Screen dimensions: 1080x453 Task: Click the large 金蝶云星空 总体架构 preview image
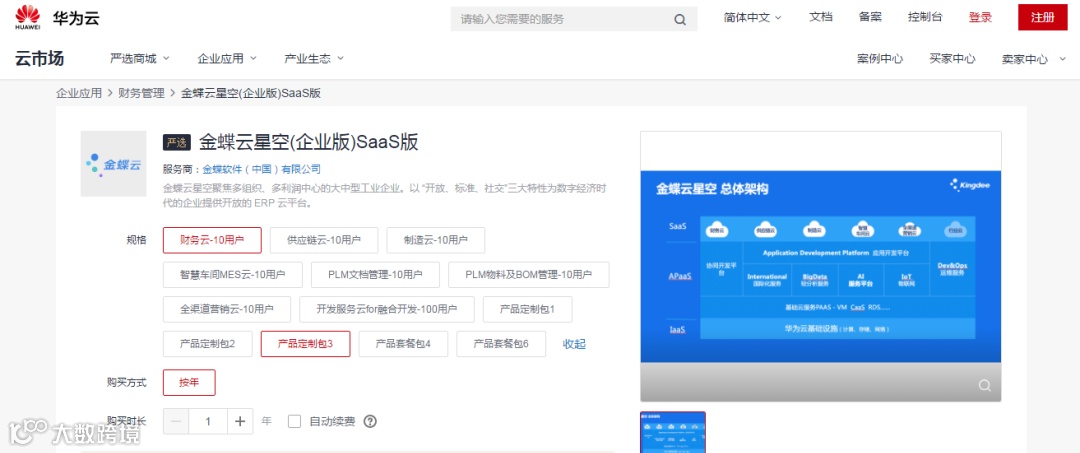click(x=820, y=266)
